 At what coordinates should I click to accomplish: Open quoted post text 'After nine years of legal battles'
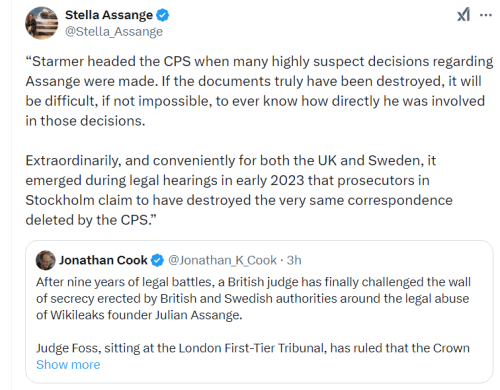(253, 298)
